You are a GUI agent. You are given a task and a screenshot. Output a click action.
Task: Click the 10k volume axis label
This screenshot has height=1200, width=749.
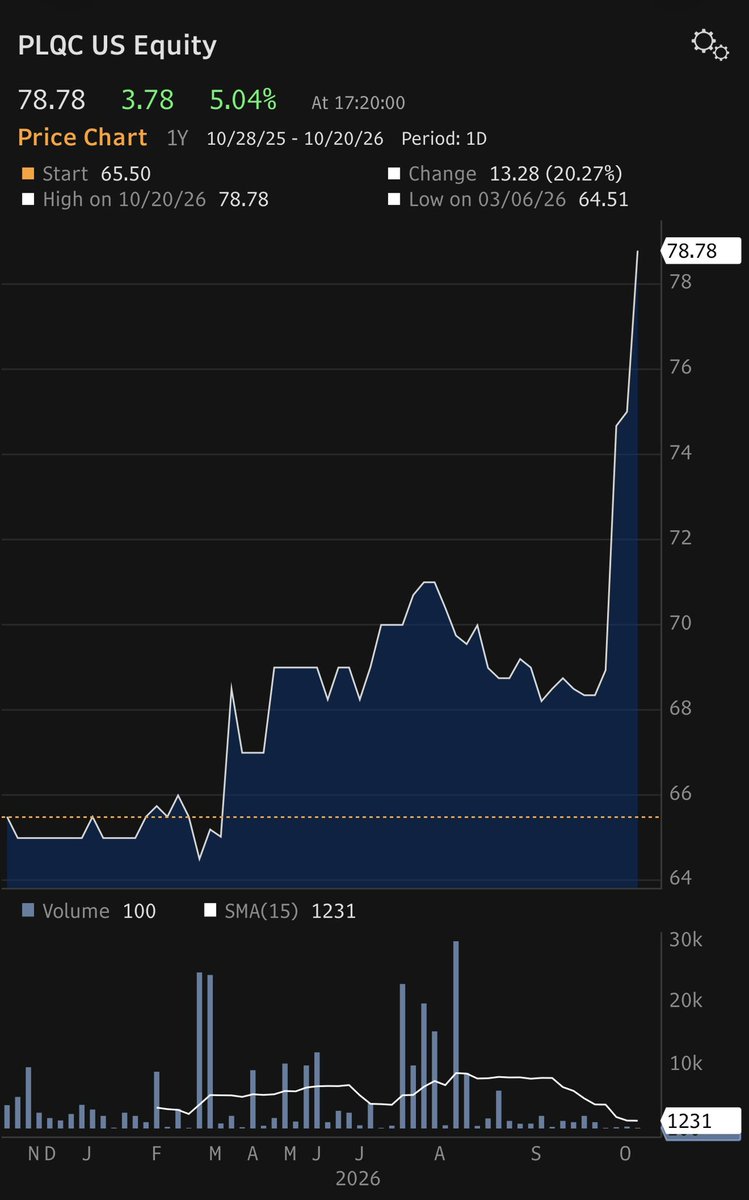click(x=687, y=1063)
